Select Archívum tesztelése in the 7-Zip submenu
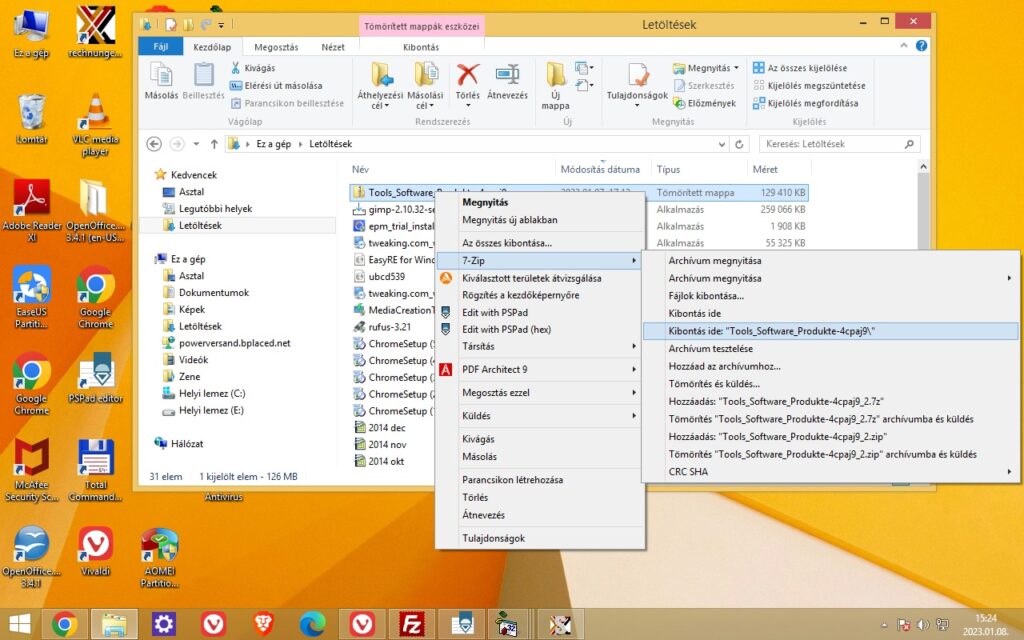This screenshot has height=640, width=1024. pos(831,349)
